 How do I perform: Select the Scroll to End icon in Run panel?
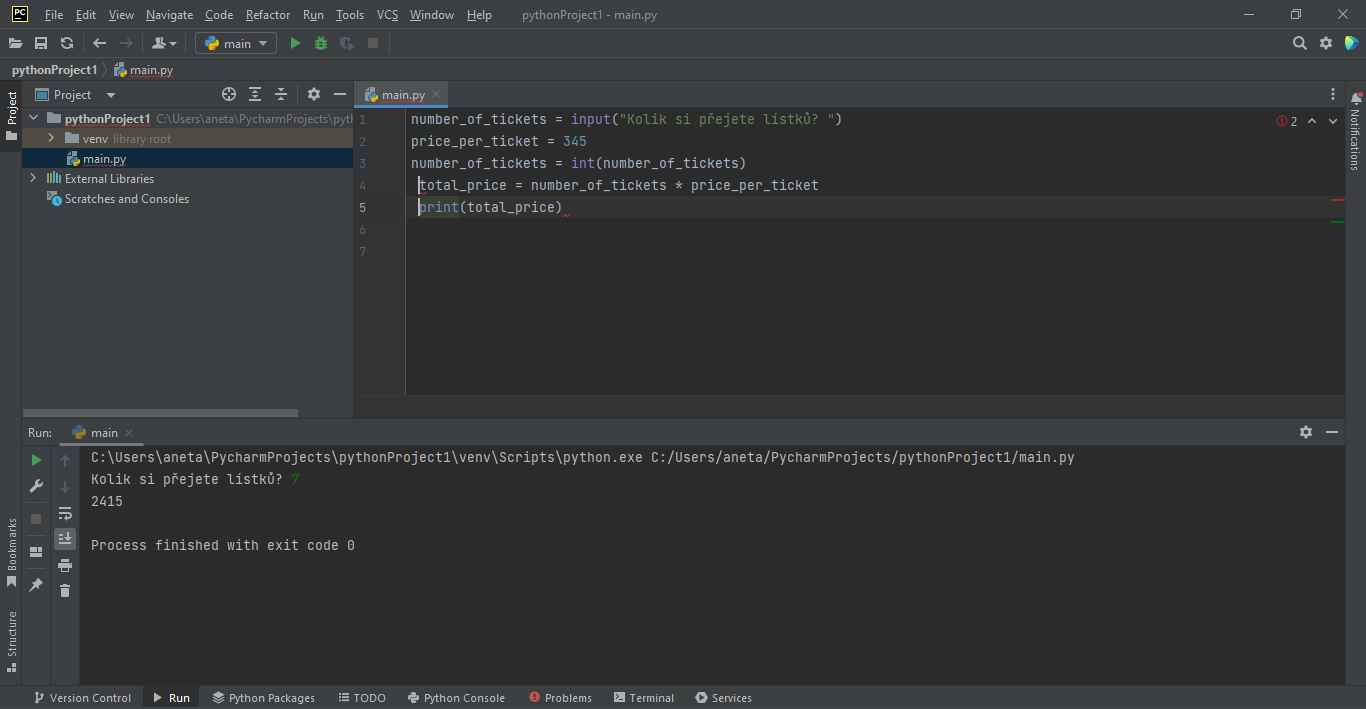pyautogui.click(x=65, y=538)
